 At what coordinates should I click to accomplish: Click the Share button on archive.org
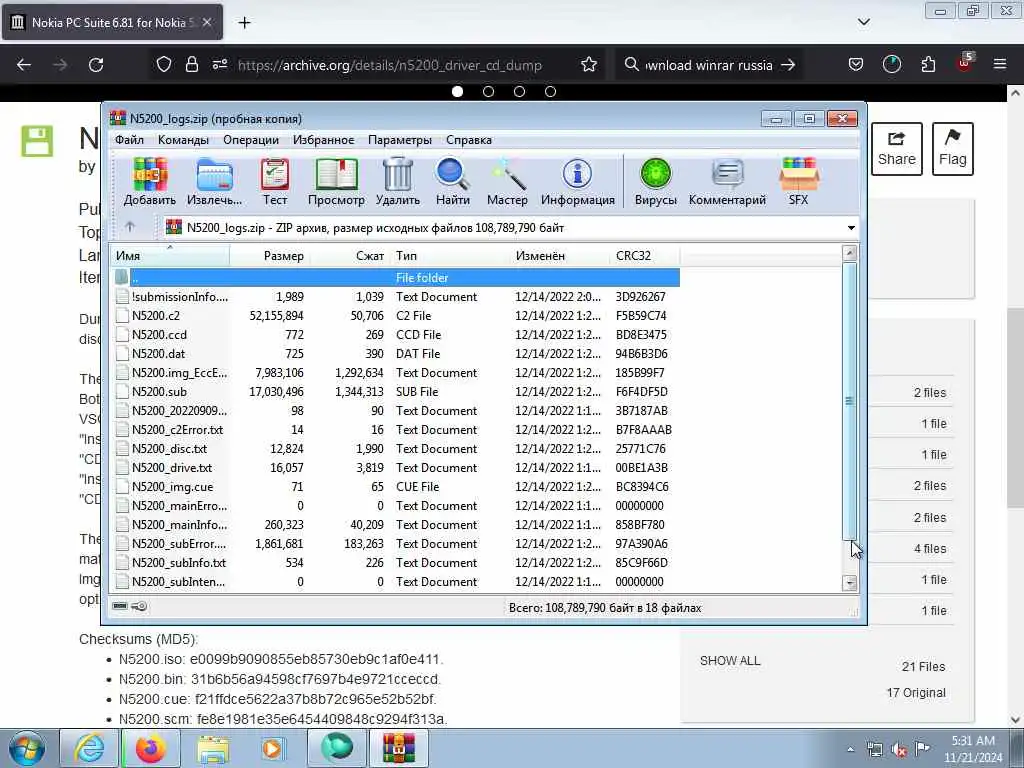(x=897, y=149)
